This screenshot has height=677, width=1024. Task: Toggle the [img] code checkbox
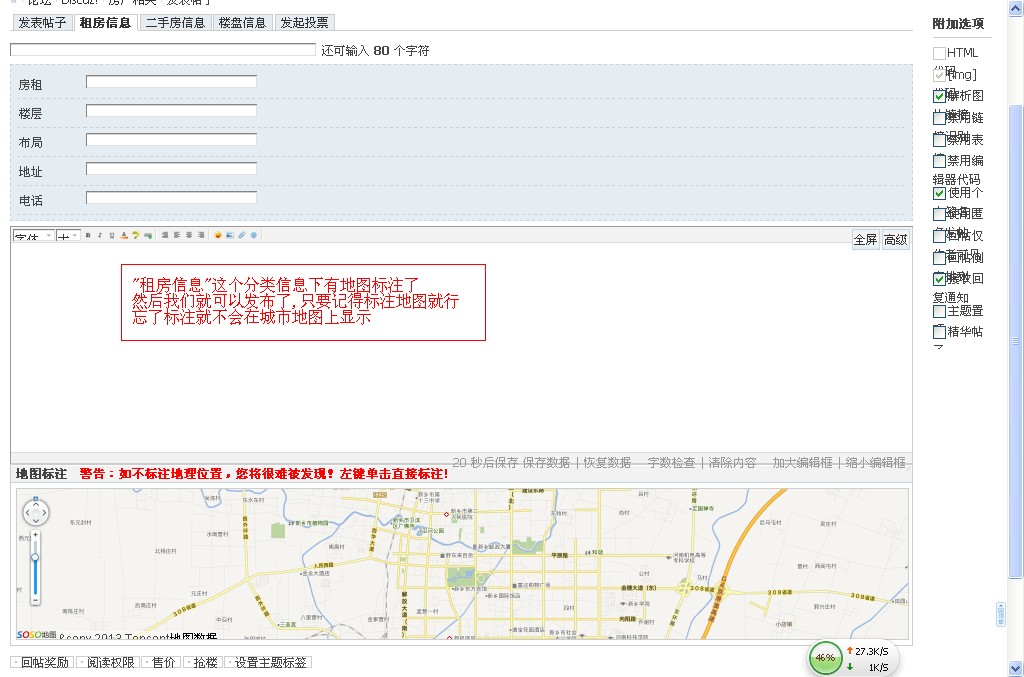(x=939, y=74)
